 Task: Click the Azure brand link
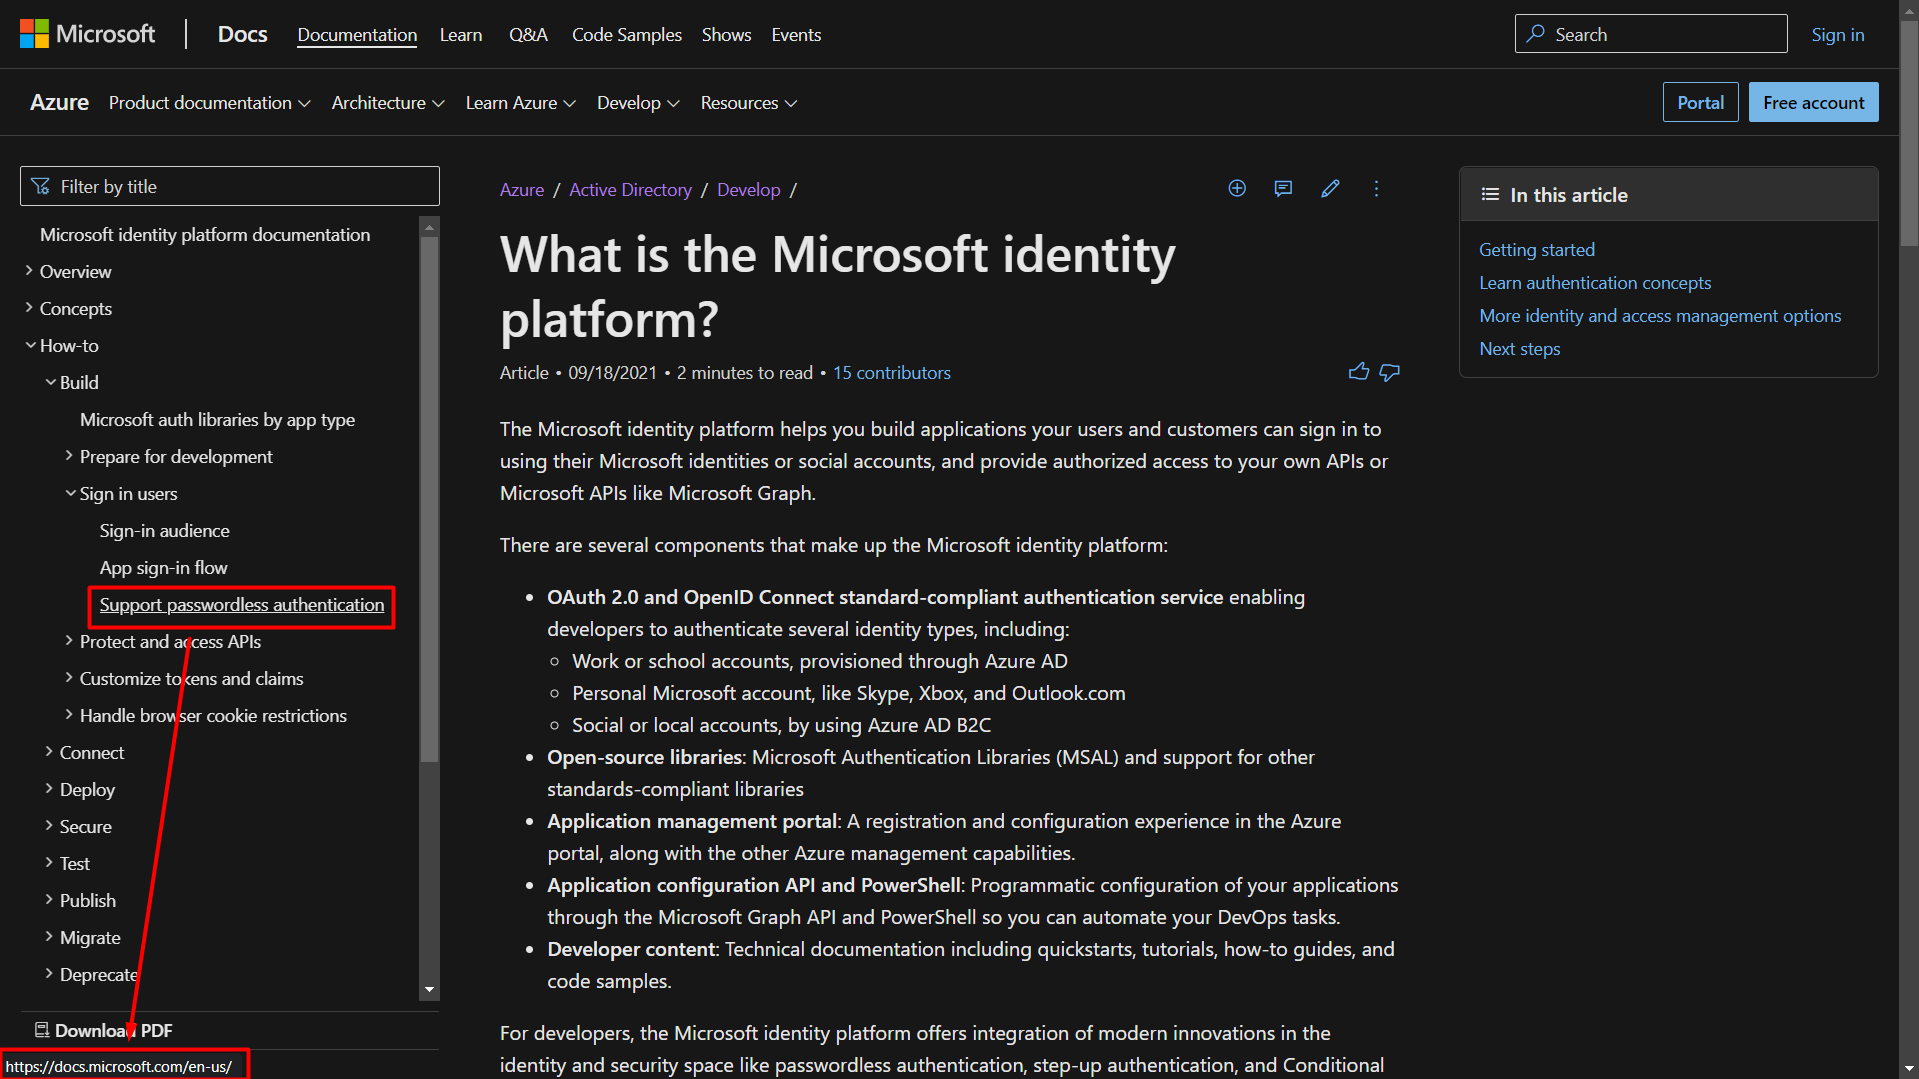click(x=59, y=102)
